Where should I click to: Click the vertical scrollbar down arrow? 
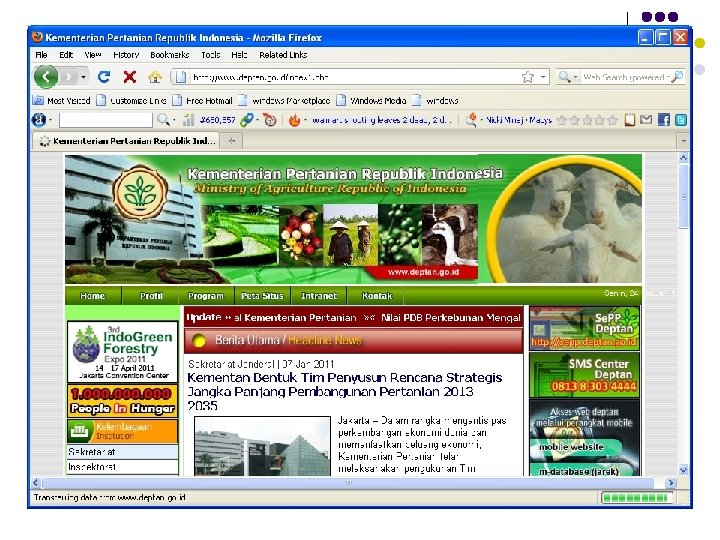(x=684, y=470)
